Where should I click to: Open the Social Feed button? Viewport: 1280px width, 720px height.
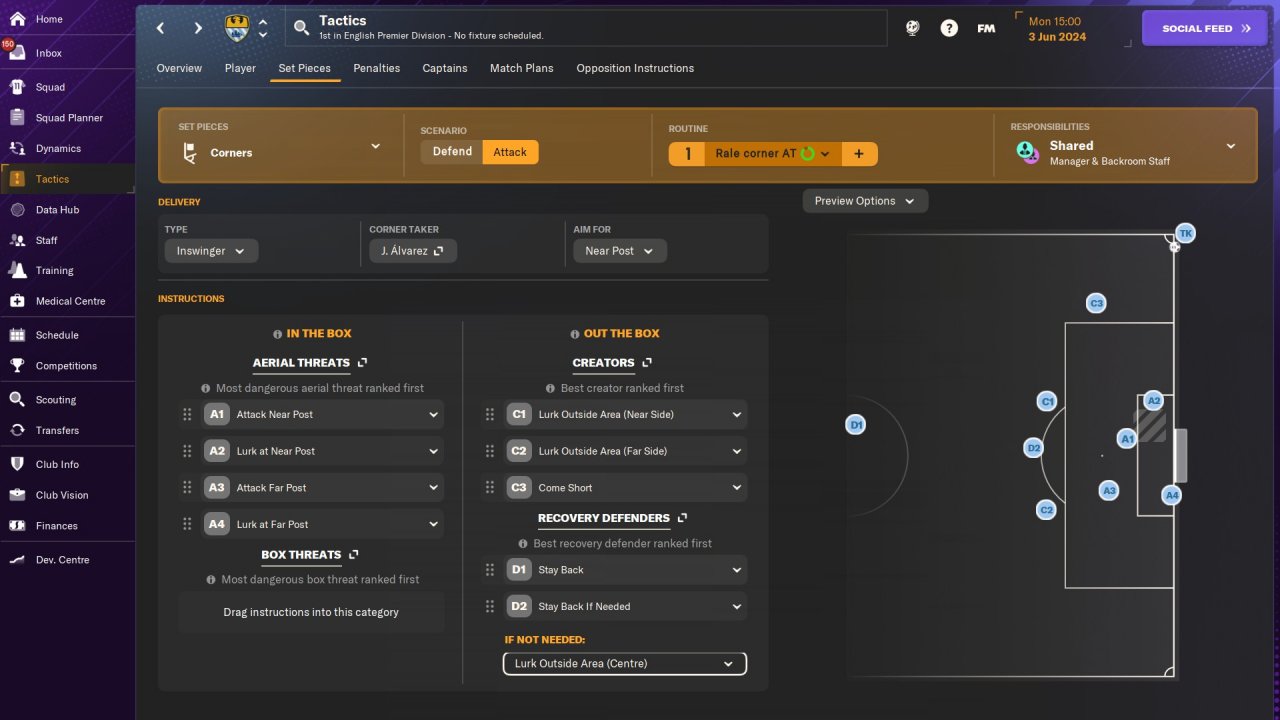tap(1205, 28)
